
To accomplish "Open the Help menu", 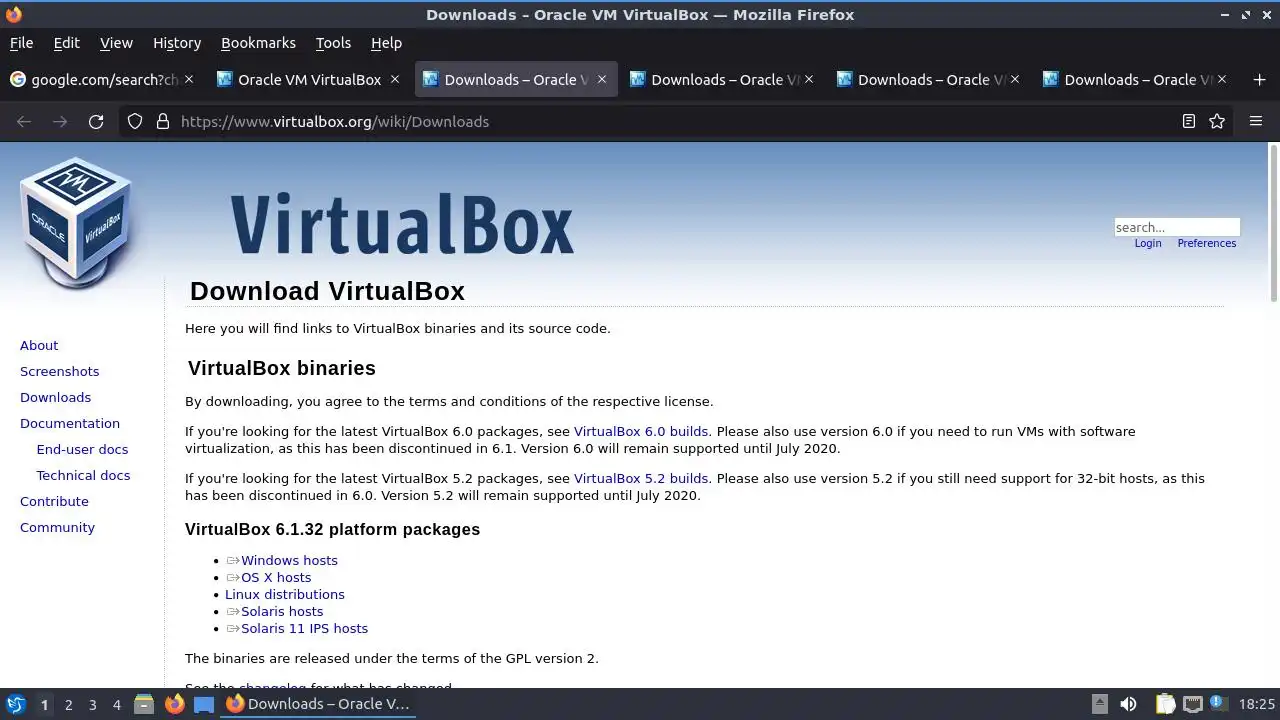I will point(386,43).
